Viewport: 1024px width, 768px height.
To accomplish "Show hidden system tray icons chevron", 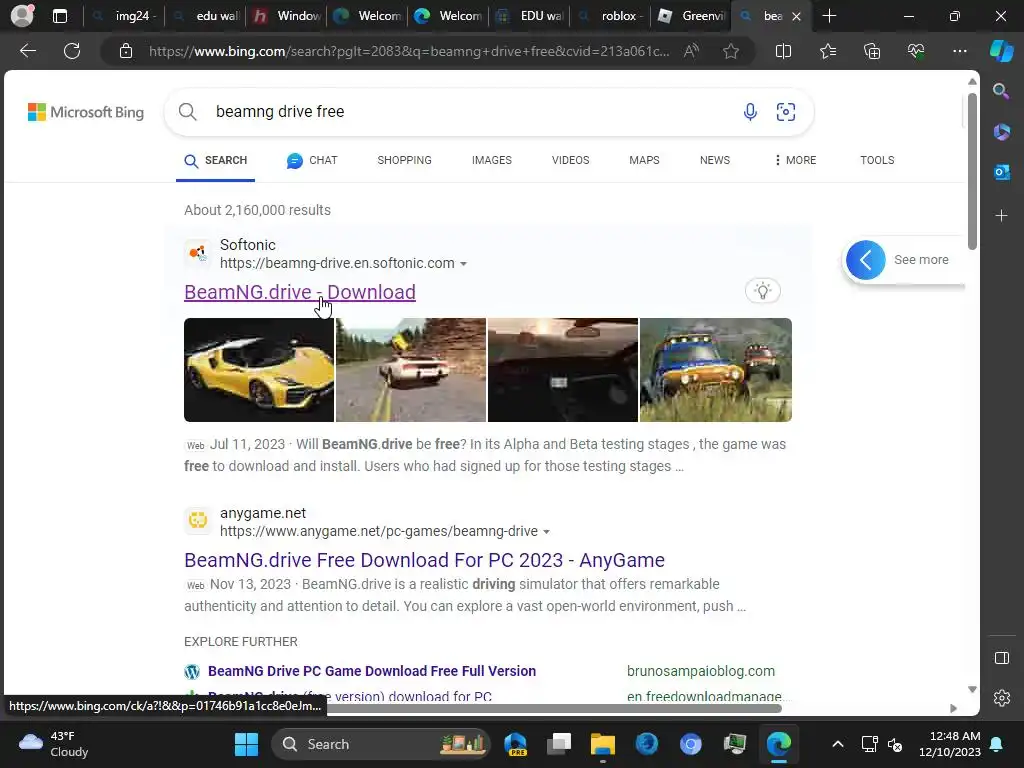I will click(x=837, y=744).
